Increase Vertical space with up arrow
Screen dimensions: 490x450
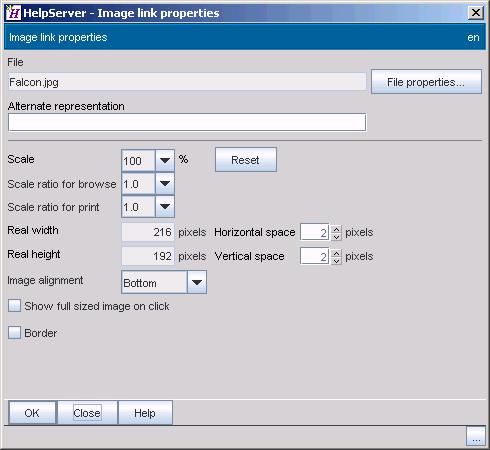tap(336, 253)
